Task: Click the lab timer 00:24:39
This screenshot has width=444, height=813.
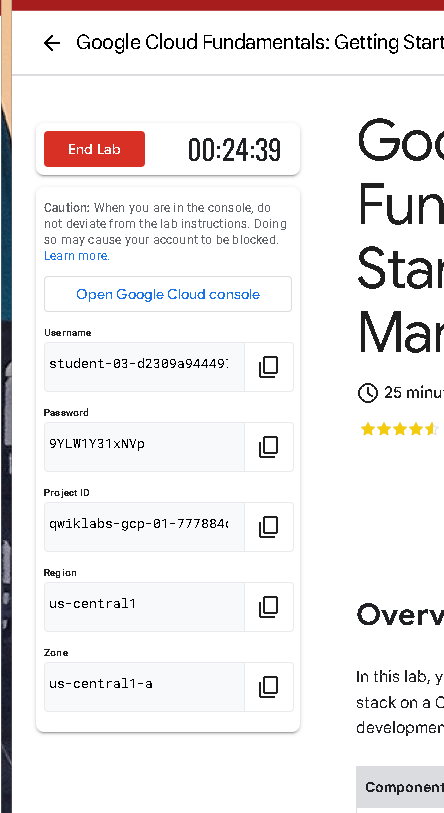Action: tap(234, 150)
